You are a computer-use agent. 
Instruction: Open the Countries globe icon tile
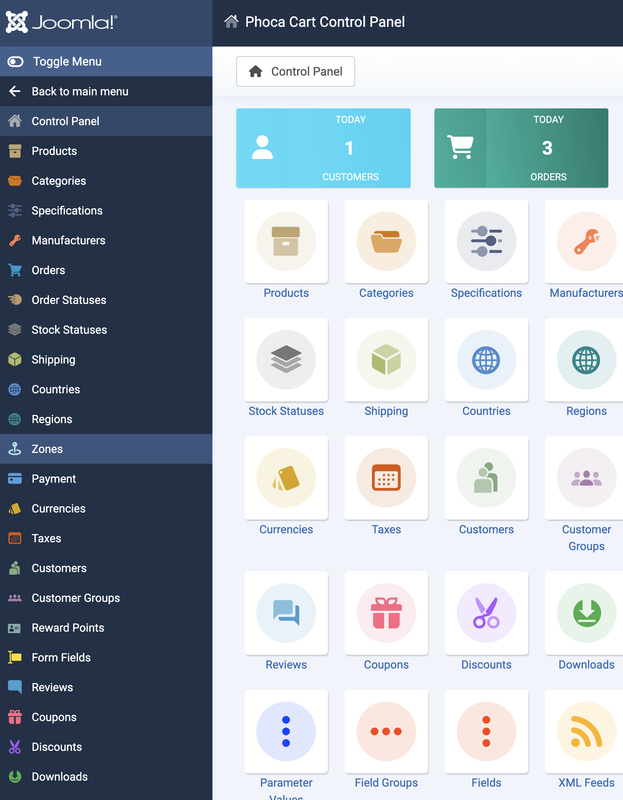[x=486, y=360]
